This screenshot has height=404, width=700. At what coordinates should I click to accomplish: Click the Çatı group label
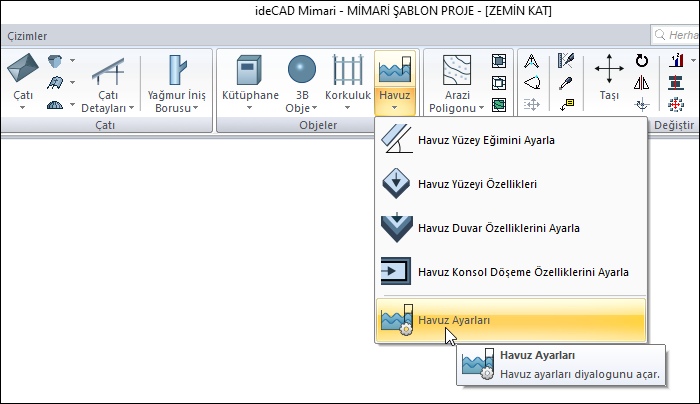click(105, 125)
